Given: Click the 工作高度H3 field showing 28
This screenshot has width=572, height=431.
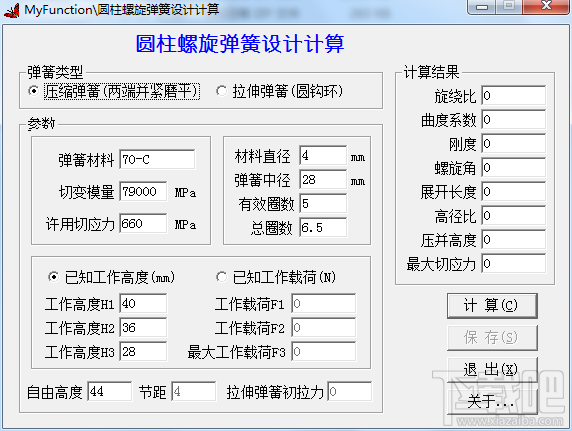Looking at the screenshot, I should pyautogui.click(x=143, y=351).
